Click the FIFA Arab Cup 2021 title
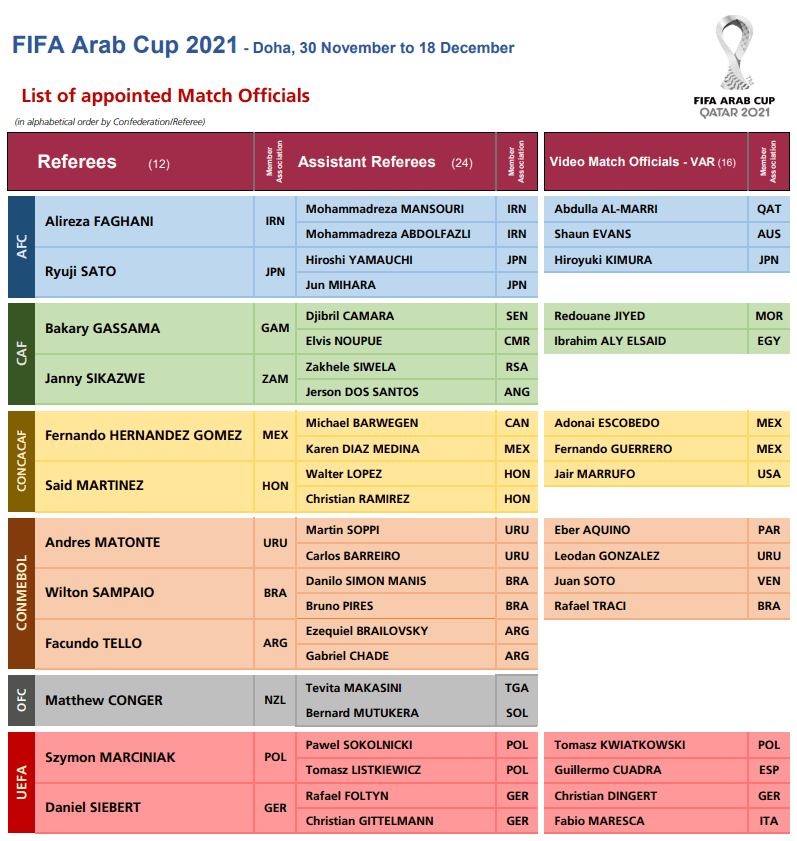The height and width of the screenshot is (841, 797). (124, 45)
